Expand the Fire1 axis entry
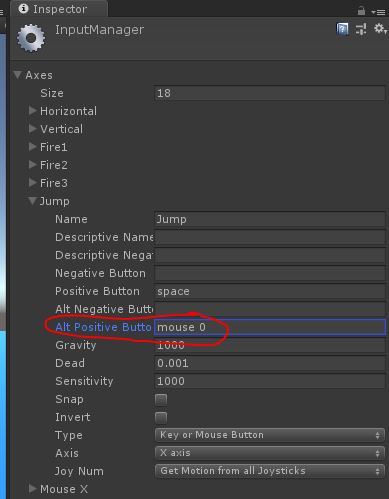The image size is (389, 499). [x=32, y=147]
